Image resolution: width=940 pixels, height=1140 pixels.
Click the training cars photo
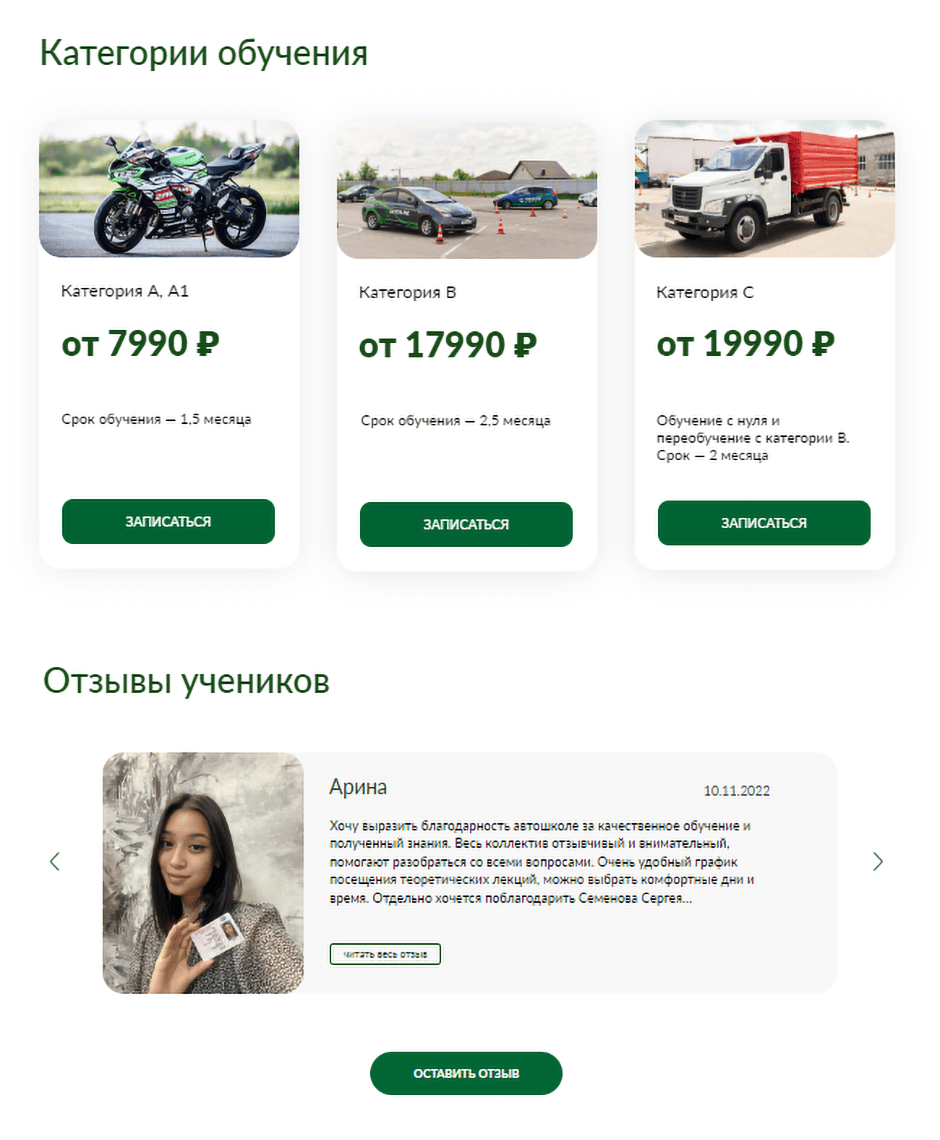click(467, 190)
